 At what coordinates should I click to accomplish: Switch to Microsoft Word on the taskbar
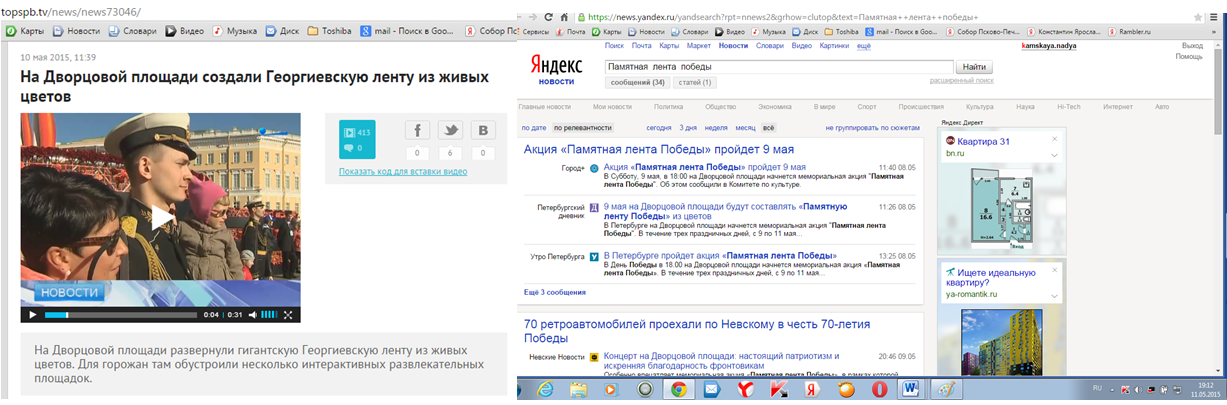(x=912, y=390)
